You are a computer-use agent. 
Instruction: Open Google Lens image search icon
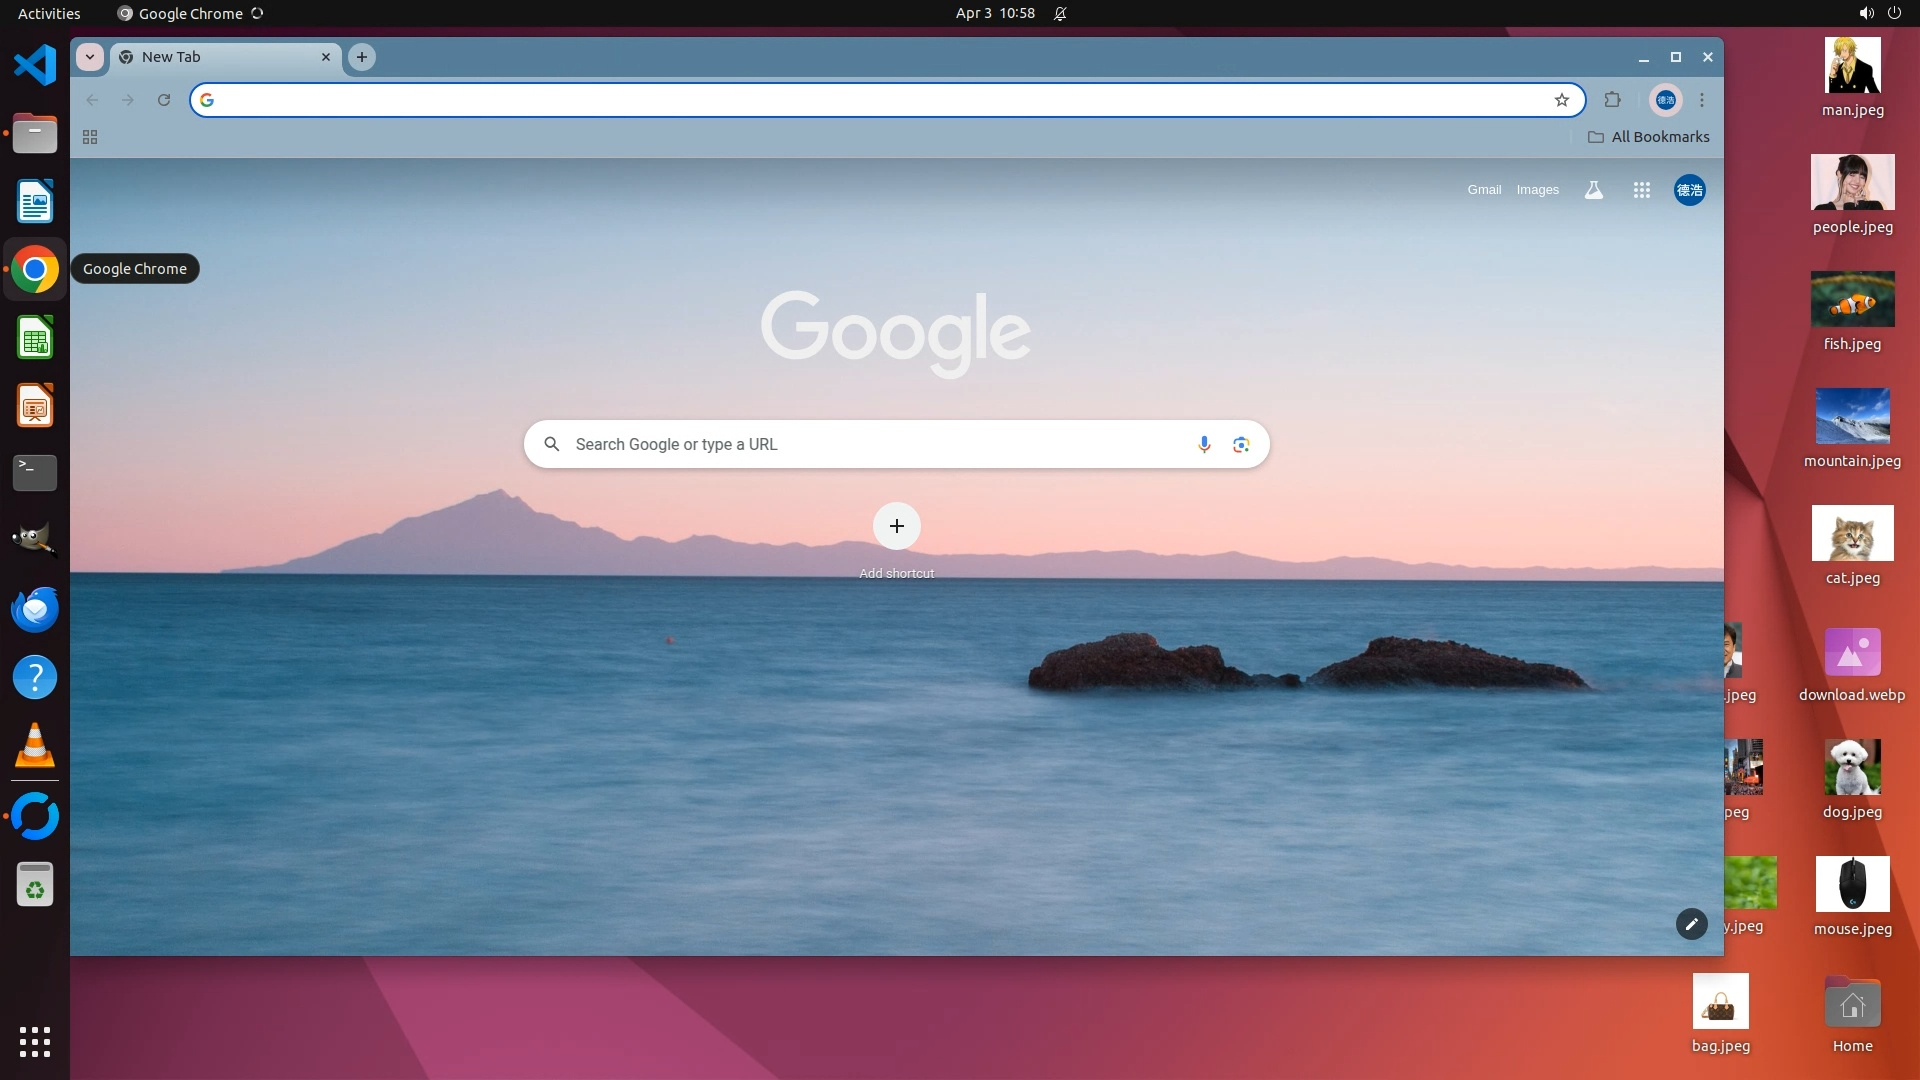click(x=1241, y=444)
